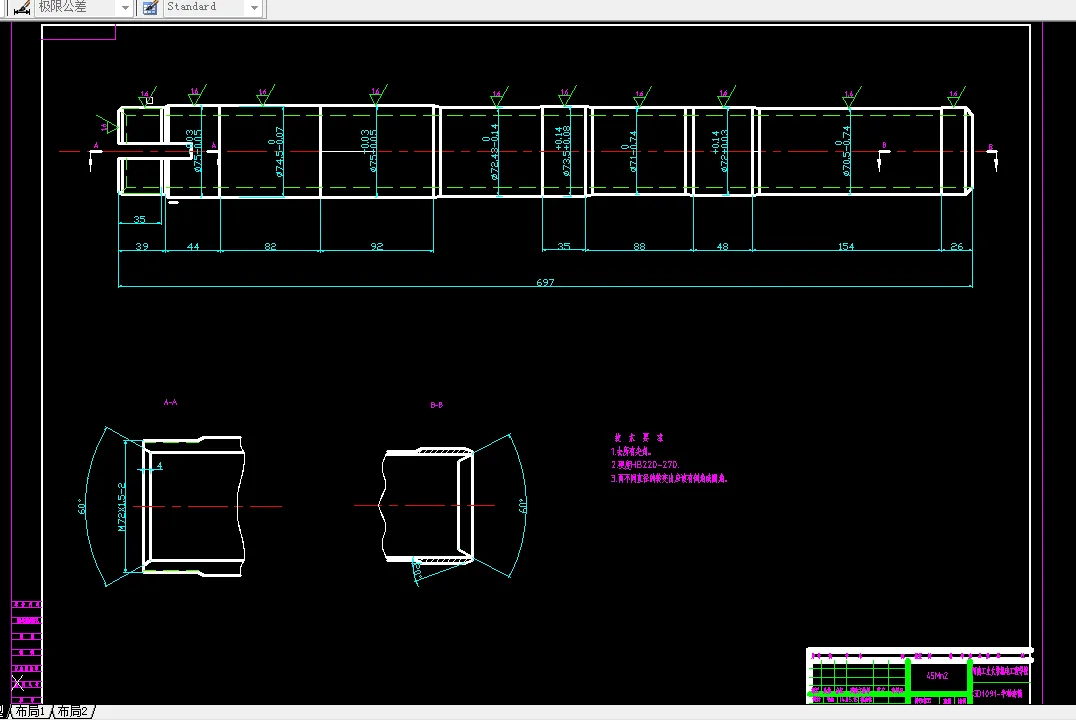Select the M72X1.5-2 thread dimension

(121, 507)
